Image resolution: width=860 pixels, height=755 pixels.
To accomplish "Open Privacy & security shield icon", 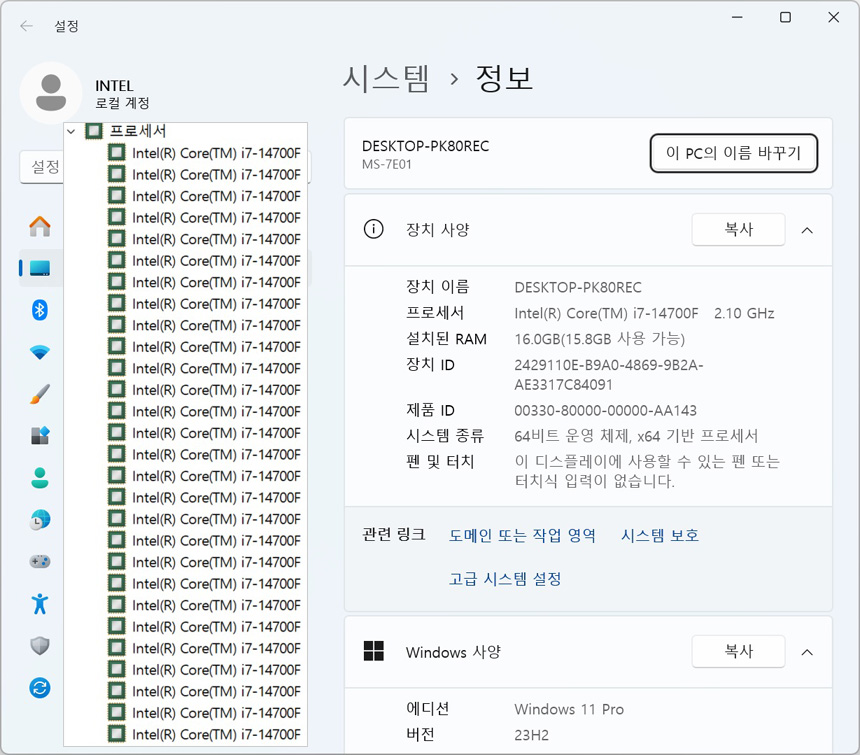I will [x=40, y=646].
